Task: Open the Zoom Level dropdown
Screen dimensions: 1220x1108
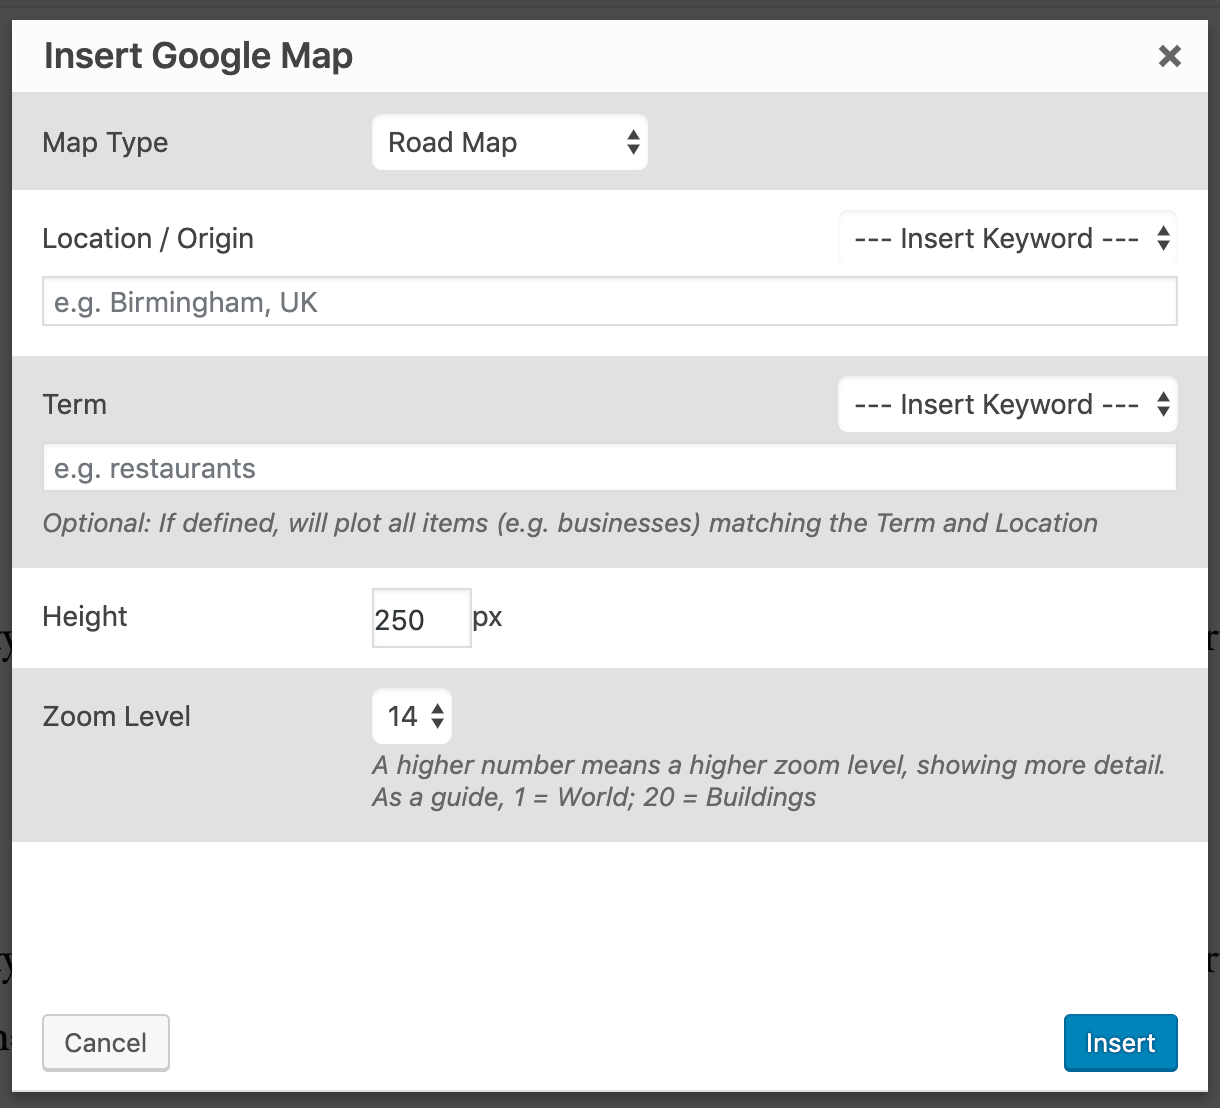Action: (412, 716)
